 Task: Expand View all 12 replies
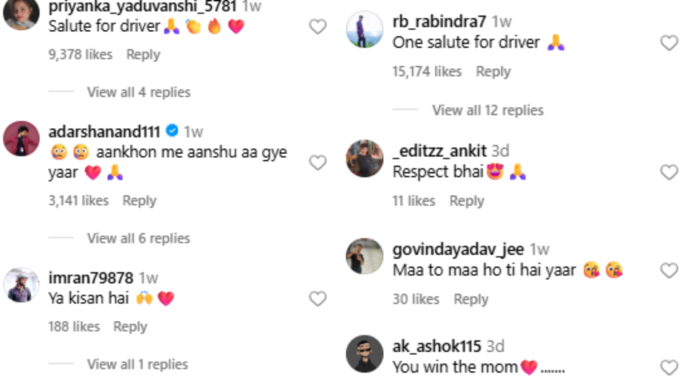pyautogui.click(x=488, y=110)
